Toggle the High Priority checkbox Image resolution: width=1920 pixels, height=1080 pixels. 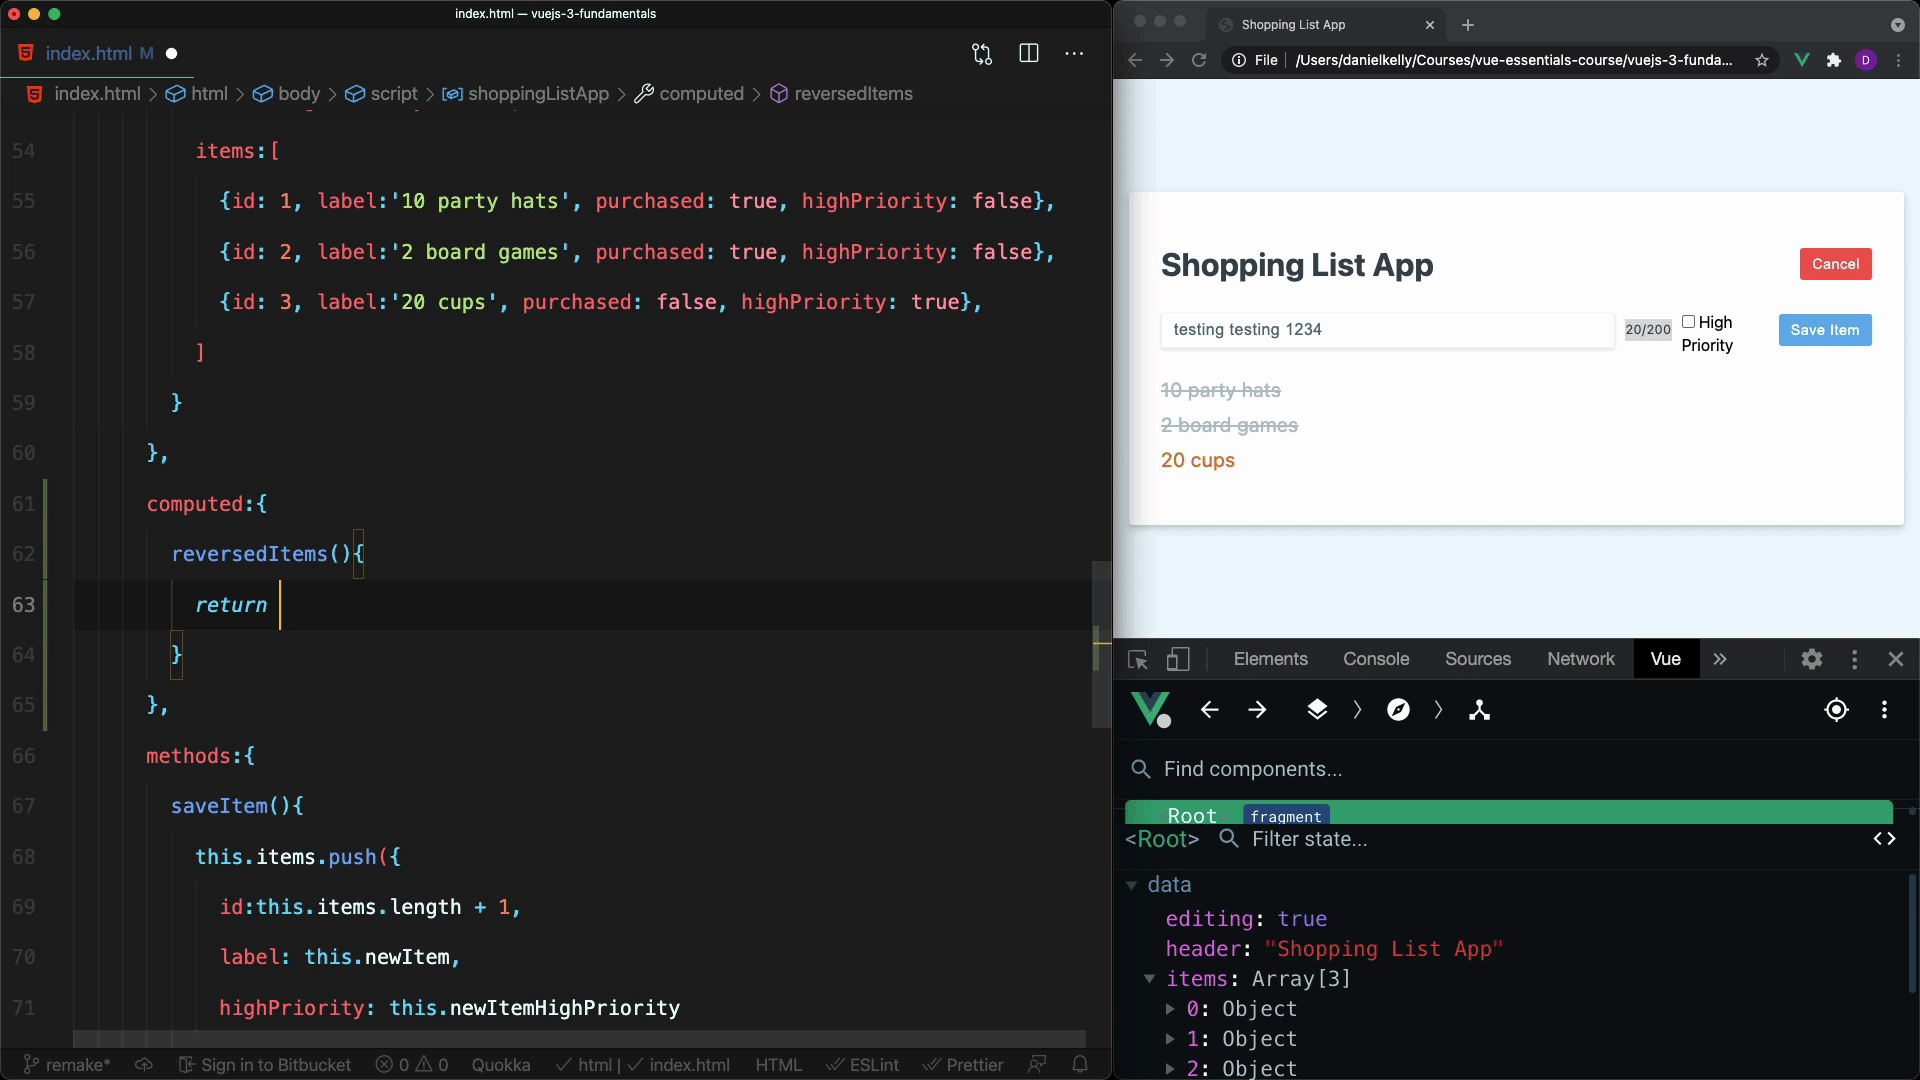click(1688, 322)
